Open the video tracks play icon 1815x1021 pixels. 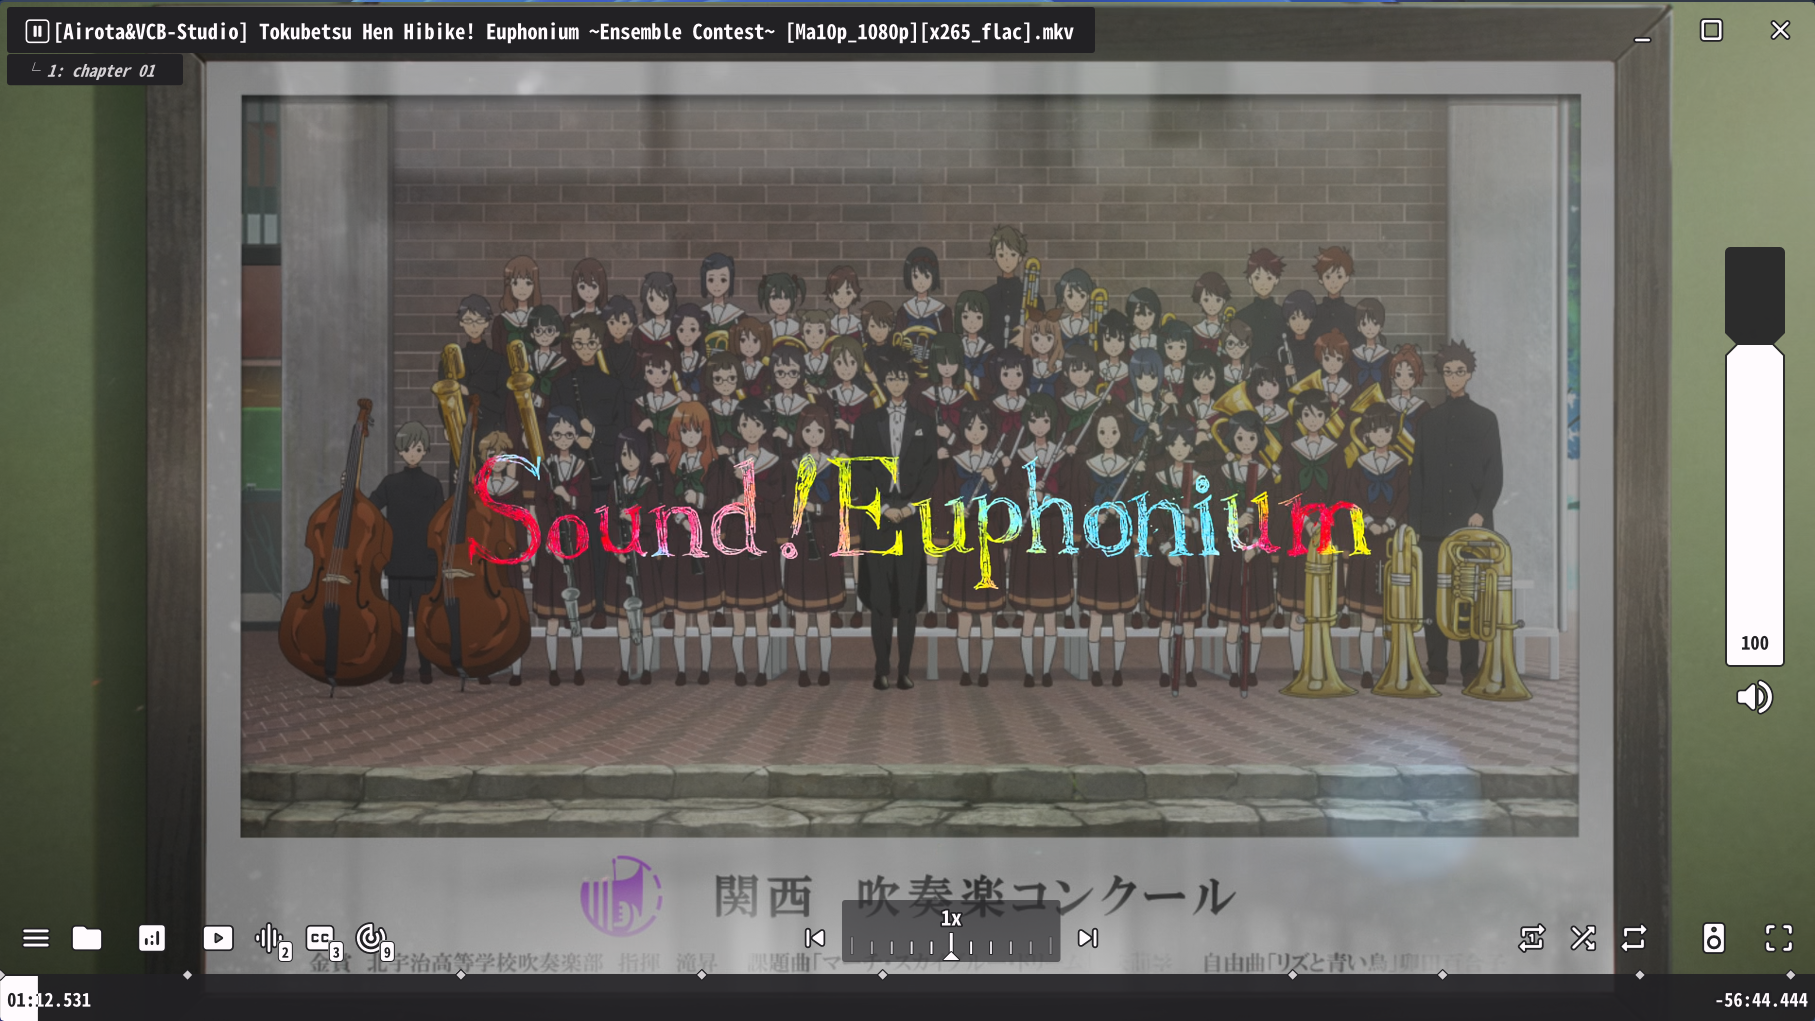218,938
